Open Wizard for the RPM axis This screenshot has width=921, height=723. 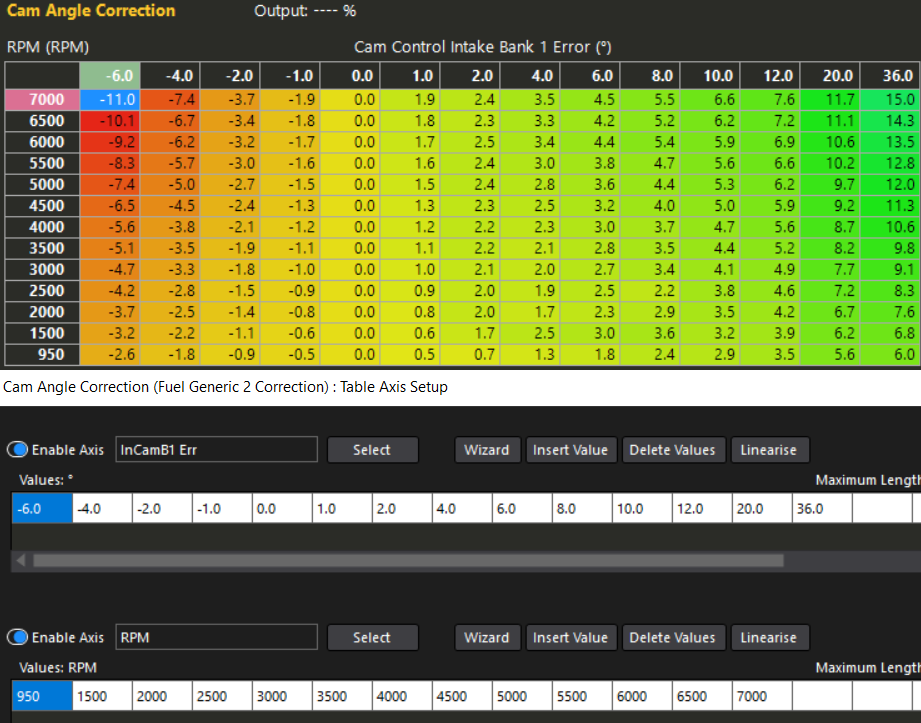pos(487,638)
